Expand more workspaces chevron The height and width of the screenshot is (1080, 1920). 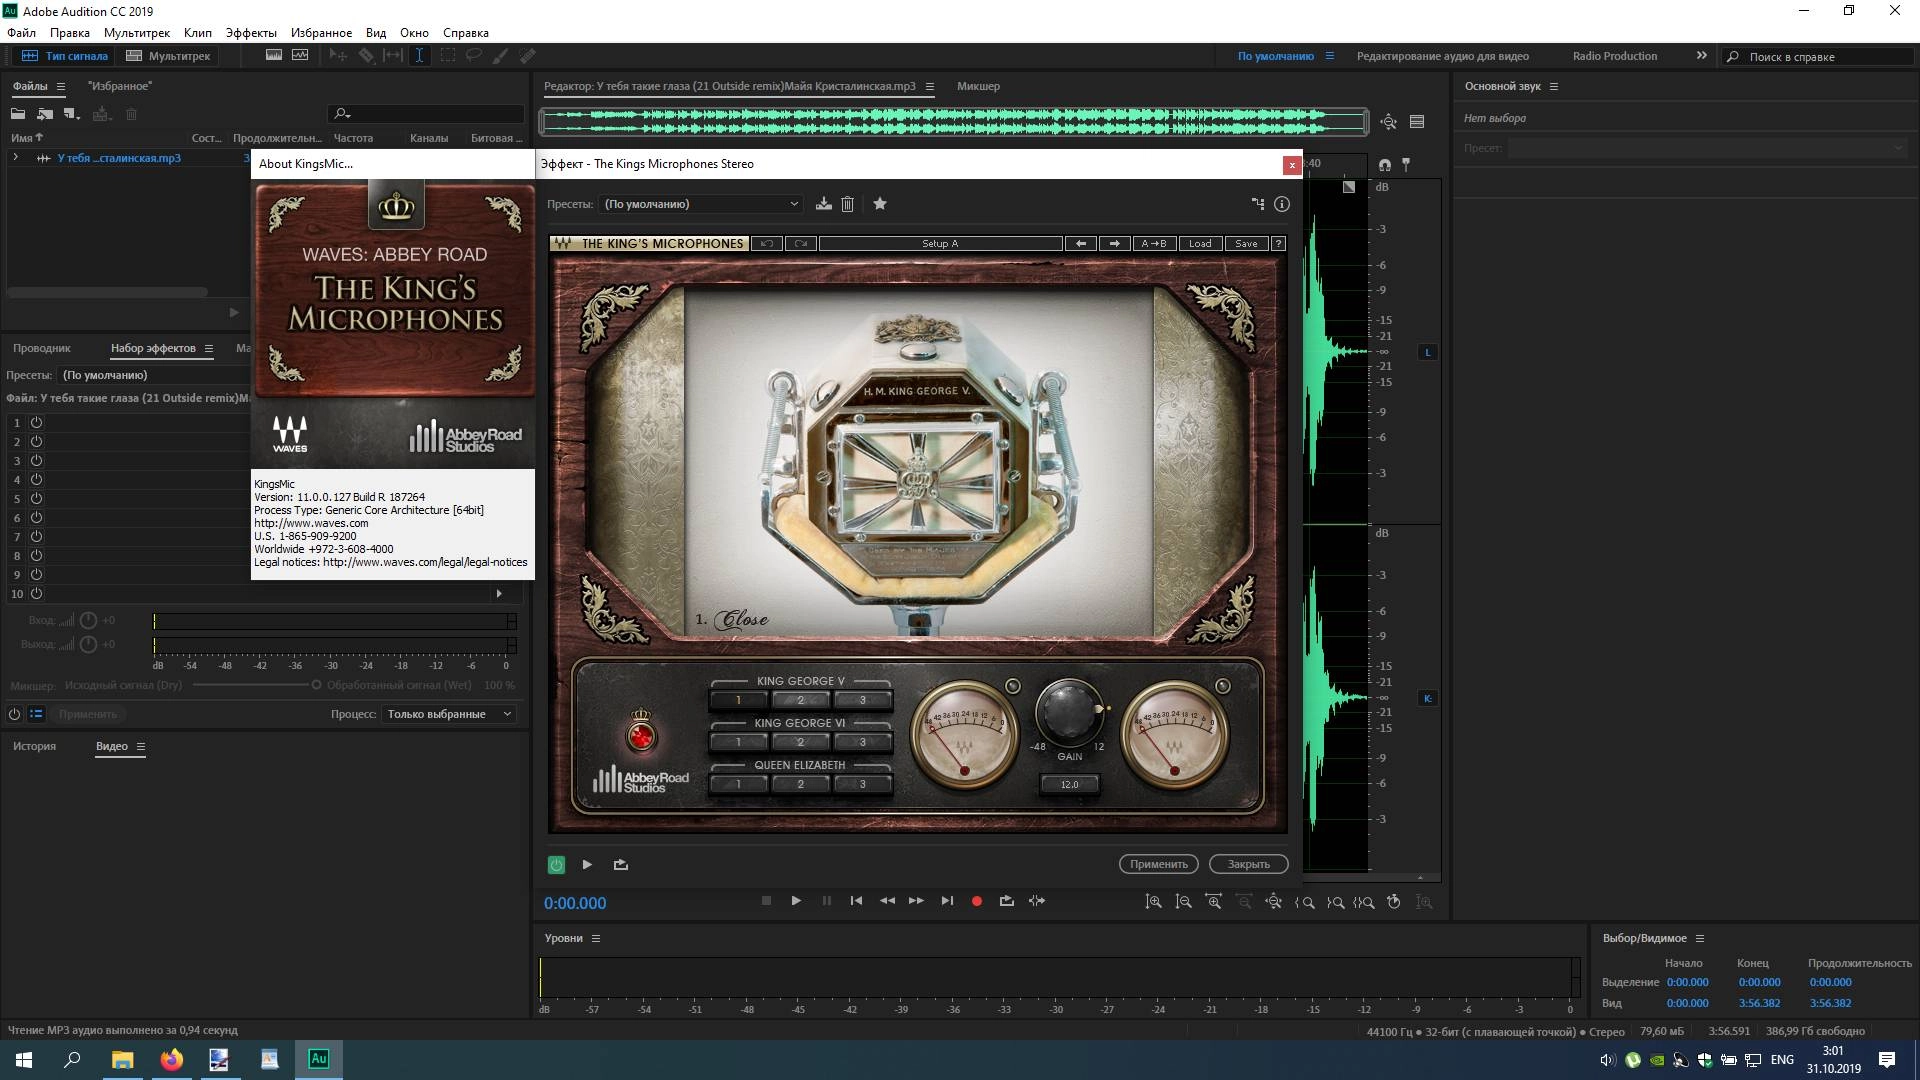tap(1702, 56)
